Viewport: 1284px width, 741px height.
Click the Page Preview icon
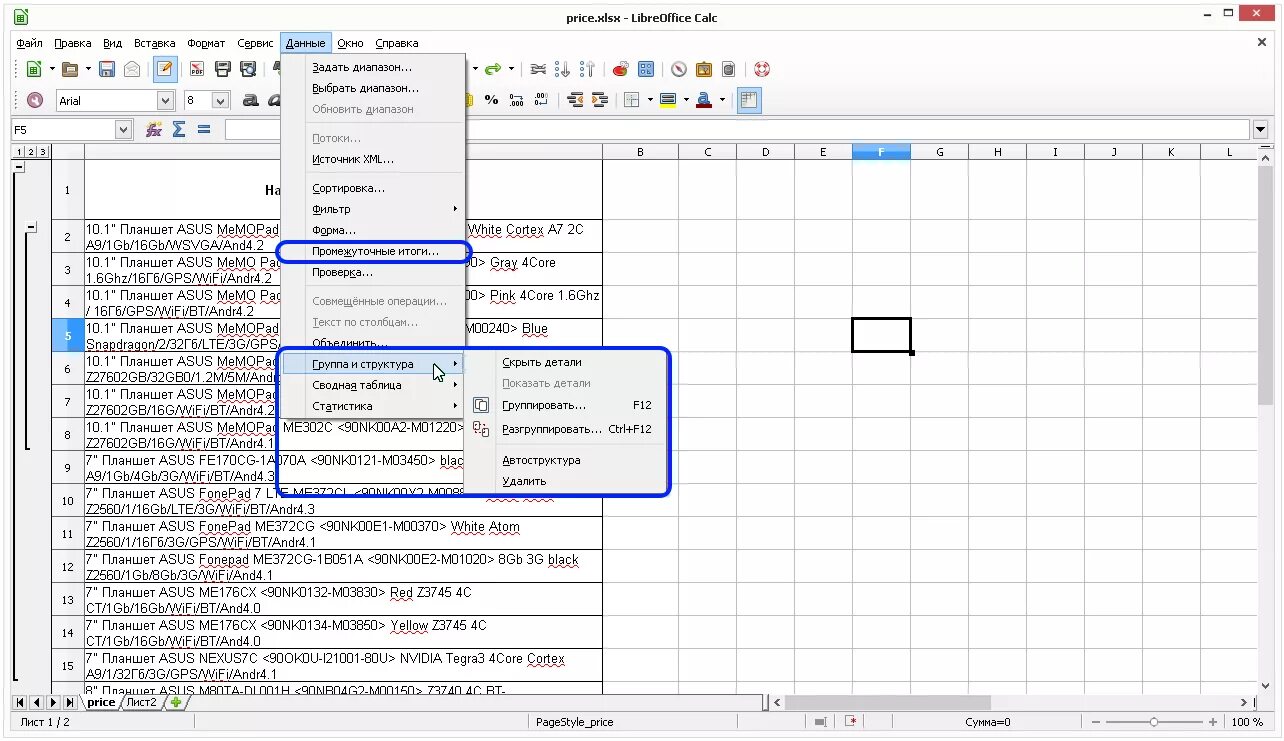pos(247,69)
